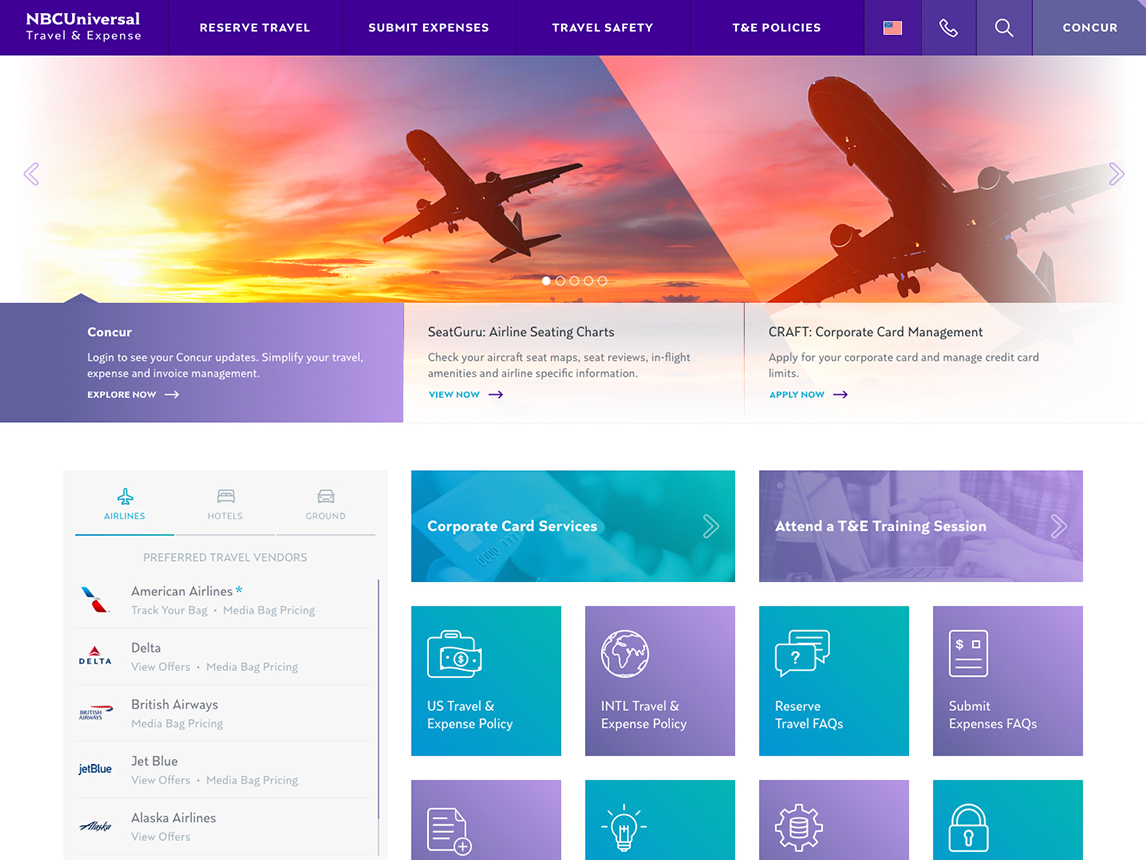Select the fifth carousel dot
Screen dimensions: 1146x860
point(602,281)
